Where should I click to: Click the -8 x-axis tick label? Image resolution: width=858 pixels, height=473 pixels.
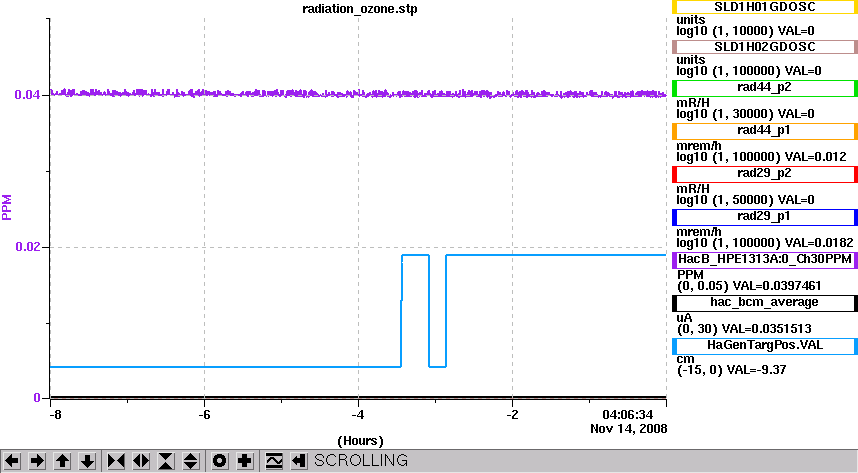click(55, 415)
